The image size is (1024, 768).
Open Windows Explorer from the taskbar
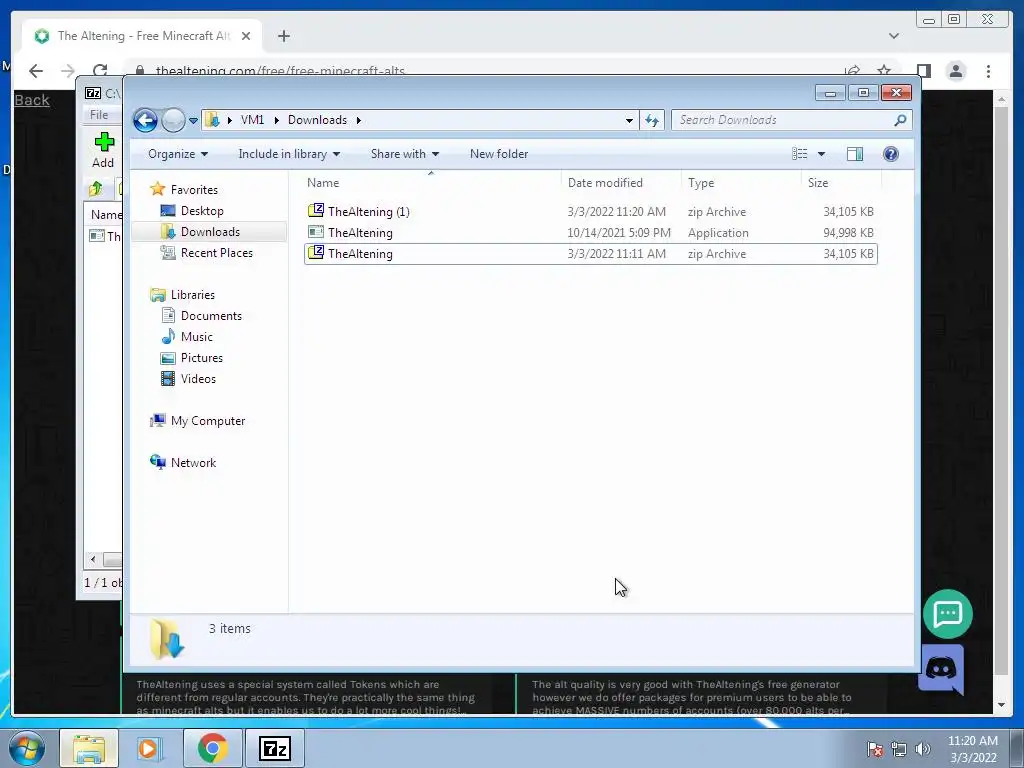coord(89,748)
